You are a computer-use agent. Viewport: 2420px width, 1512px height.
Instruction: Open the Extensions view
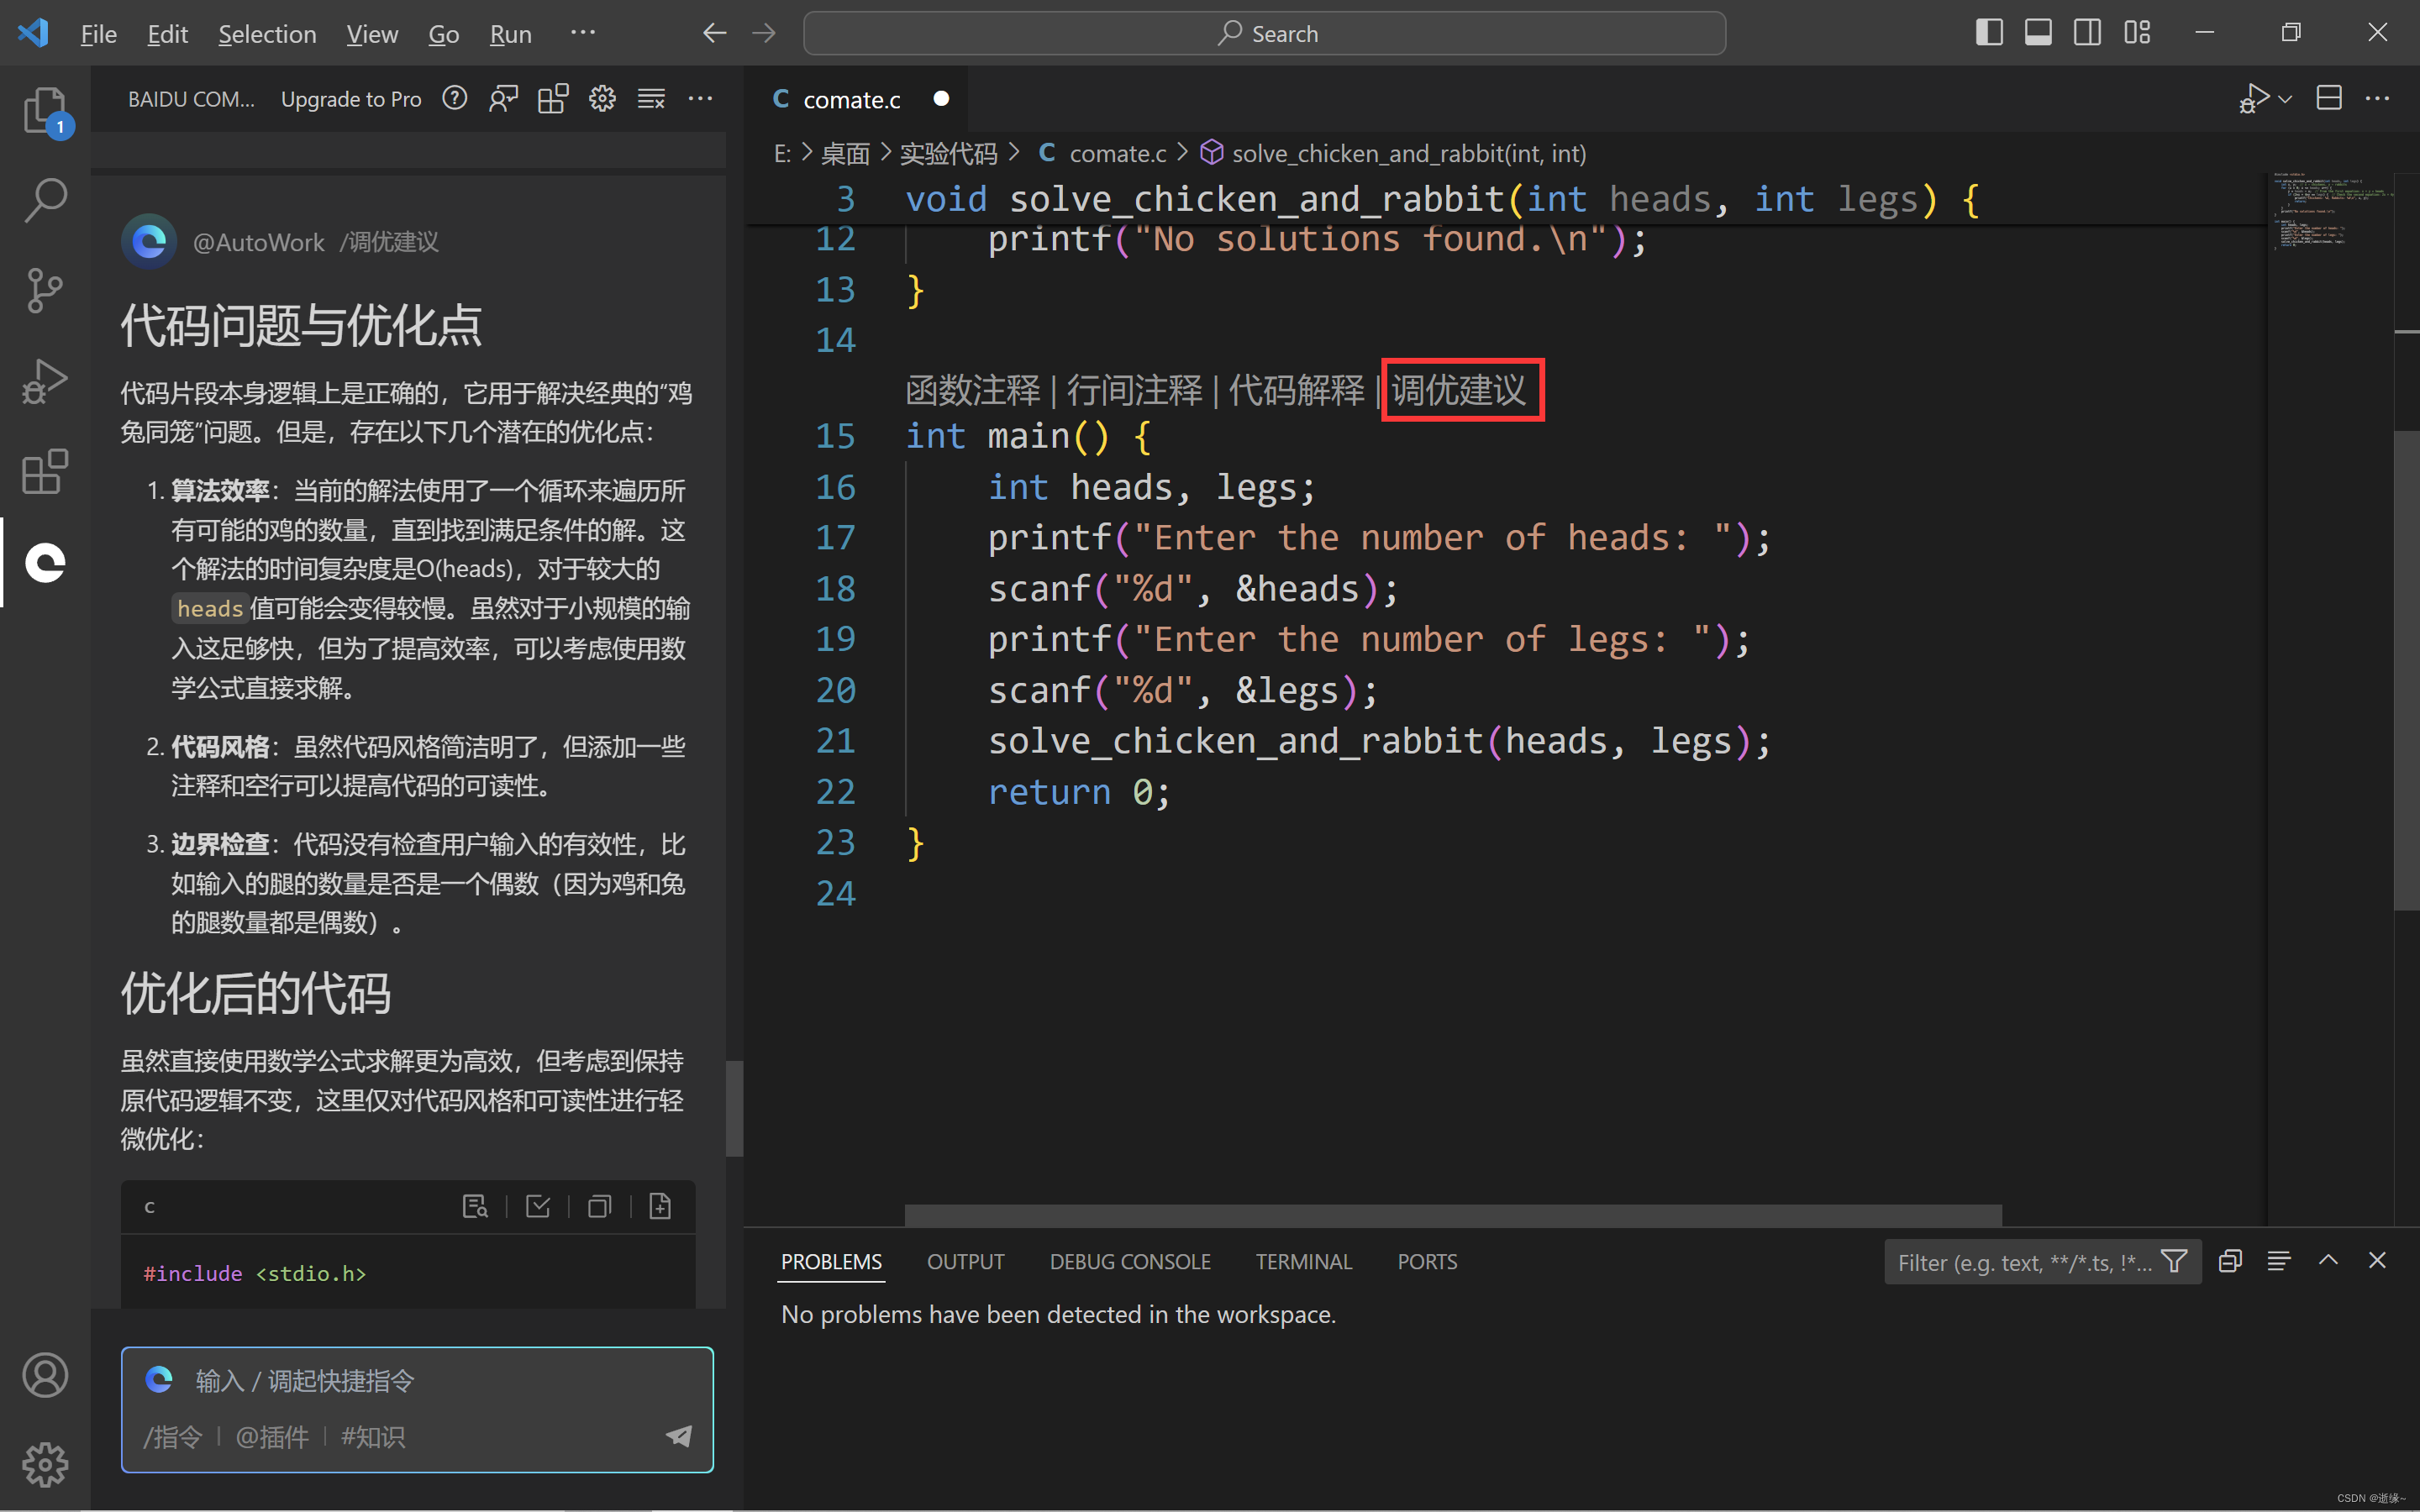click(44, 472)
